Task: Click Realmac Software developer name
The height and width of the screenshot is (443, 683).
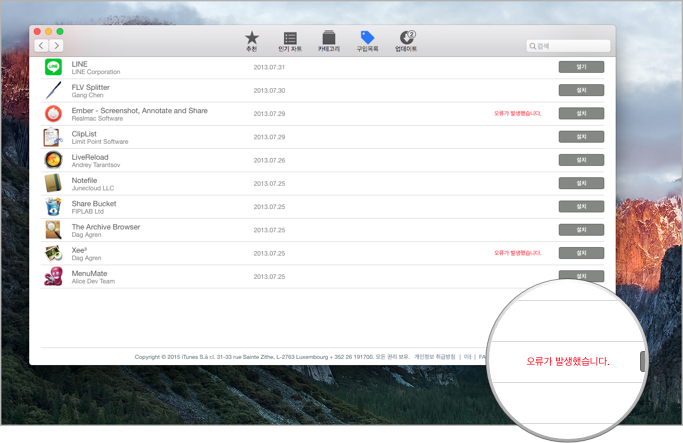Action: click(x=97, y=118)
